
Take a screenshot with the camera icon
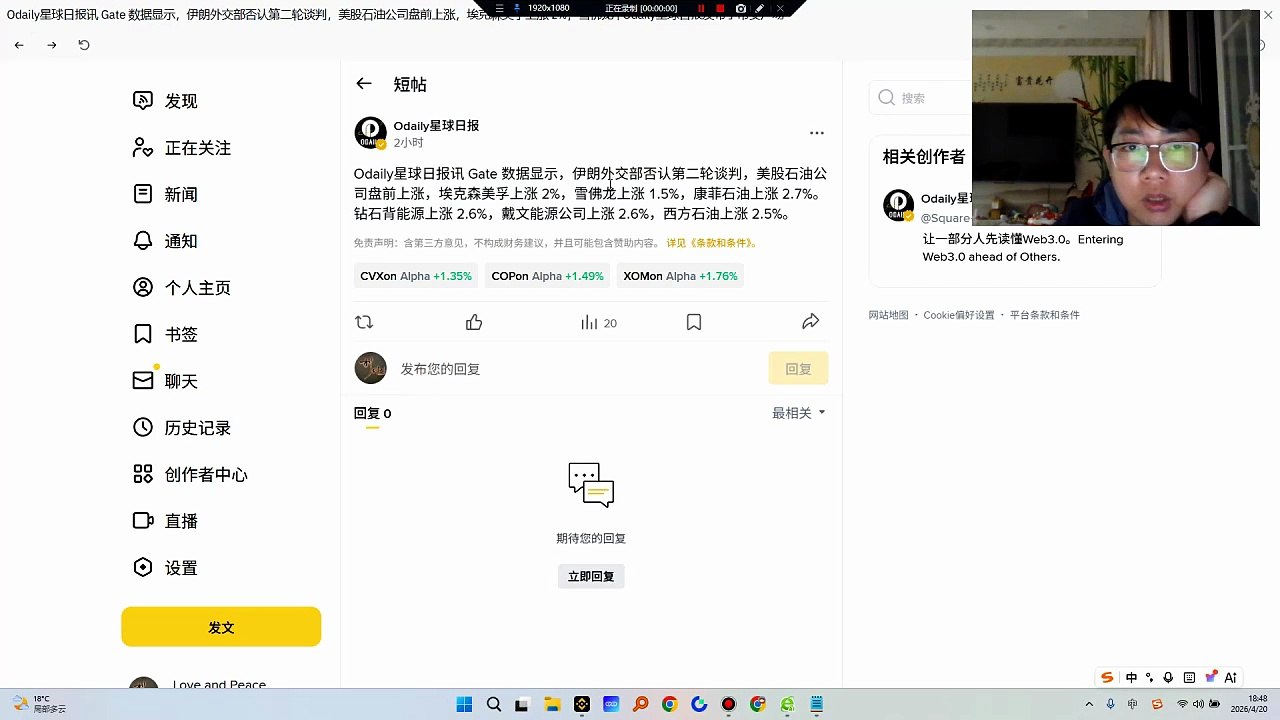(x=741, y=8)
